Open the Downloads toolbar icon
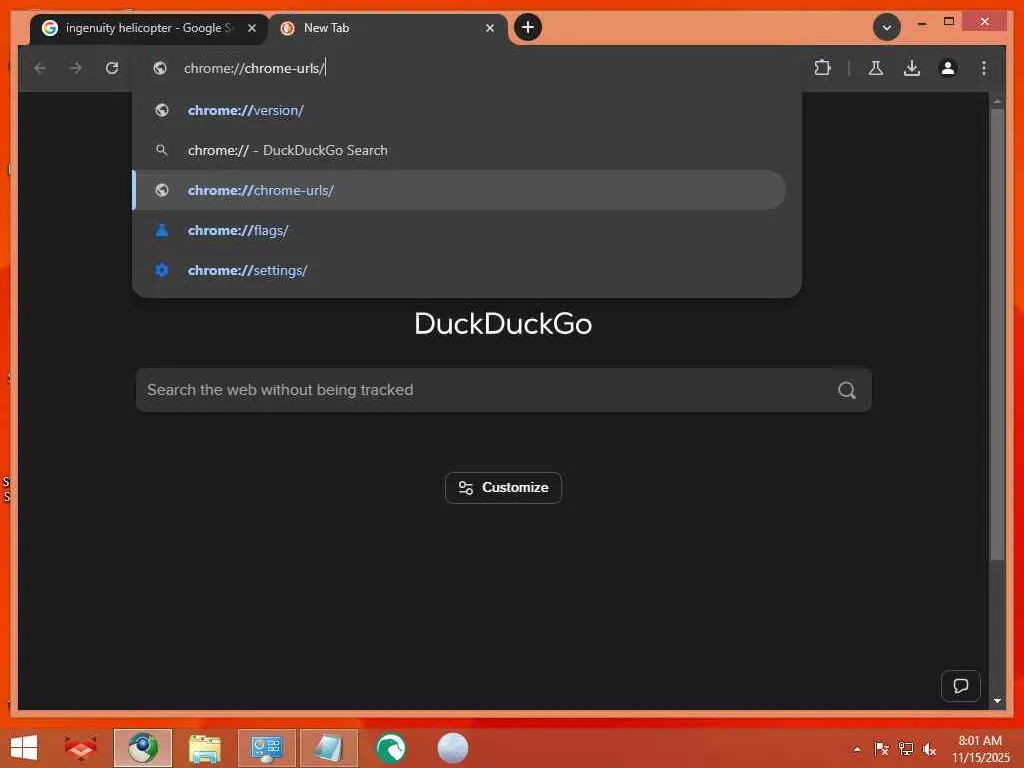Viewport: 1024px width, 768px height. 912,68
